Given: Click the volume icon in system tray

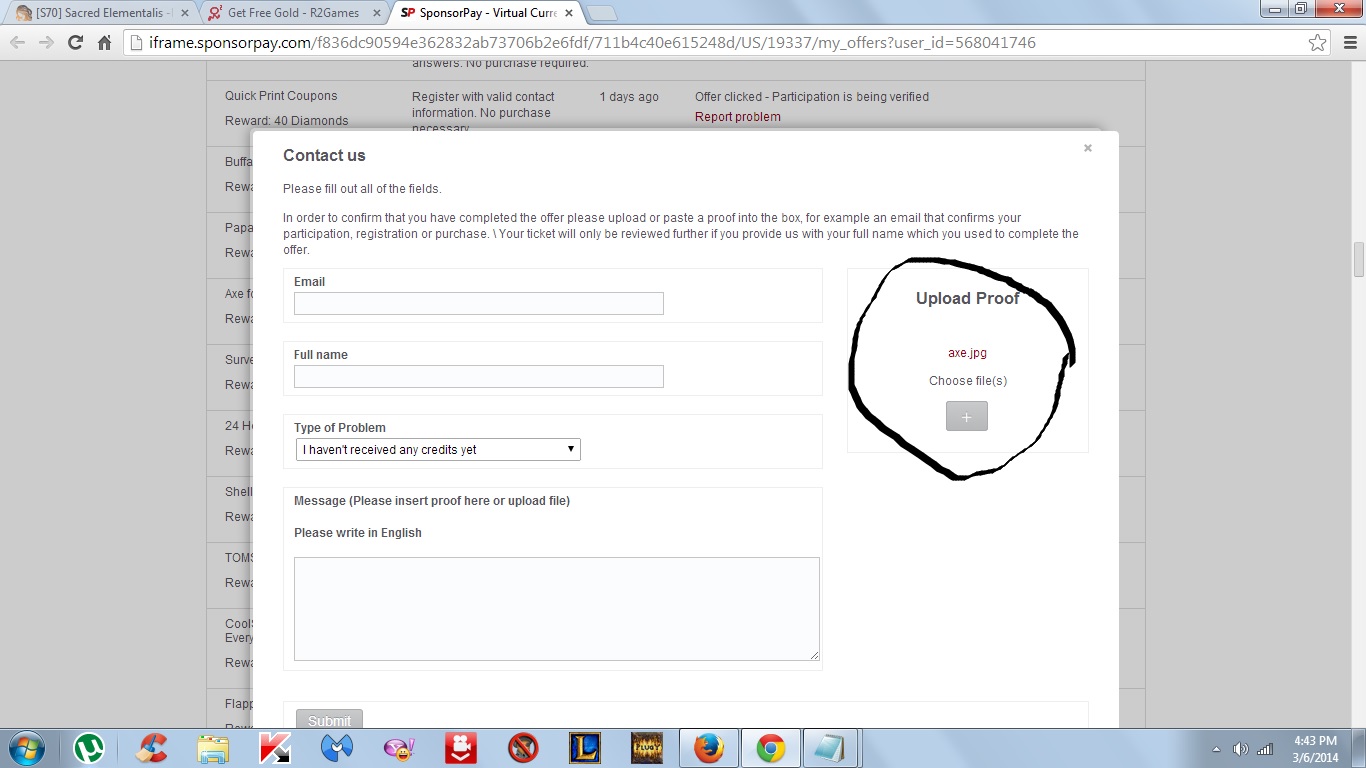Looking at the screenshot, I should point(1241,749).
